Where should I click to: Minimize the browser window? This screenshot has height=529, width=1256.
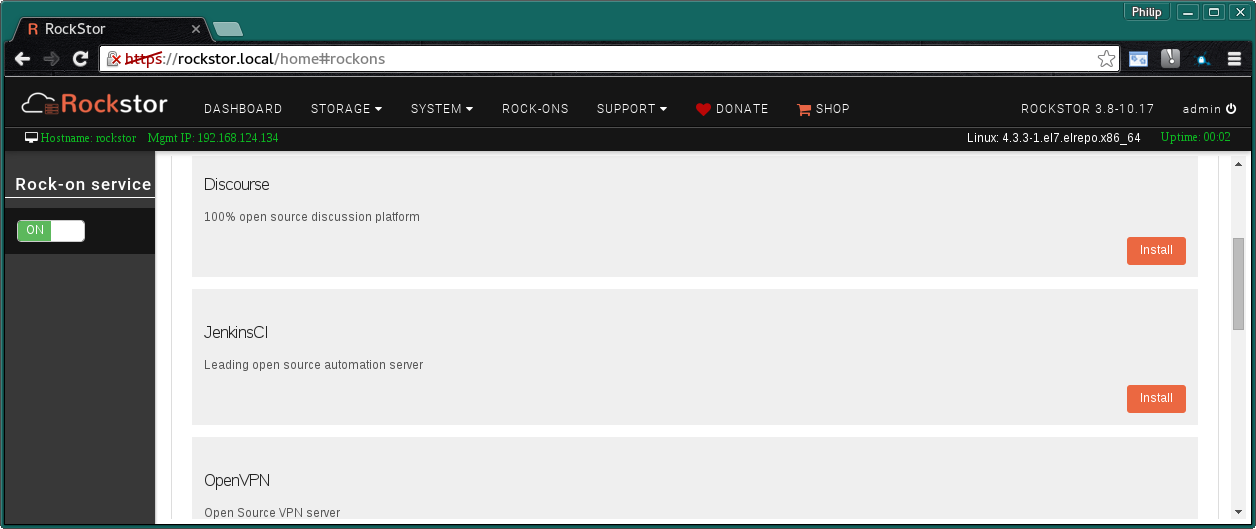pyautogui.click(x=1188, y=12)
